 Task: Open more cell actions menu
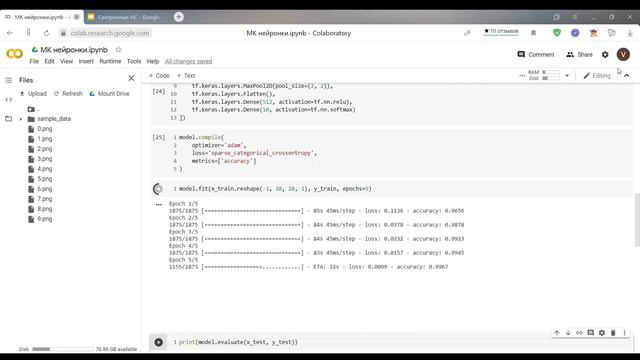[x=624, y=333]
